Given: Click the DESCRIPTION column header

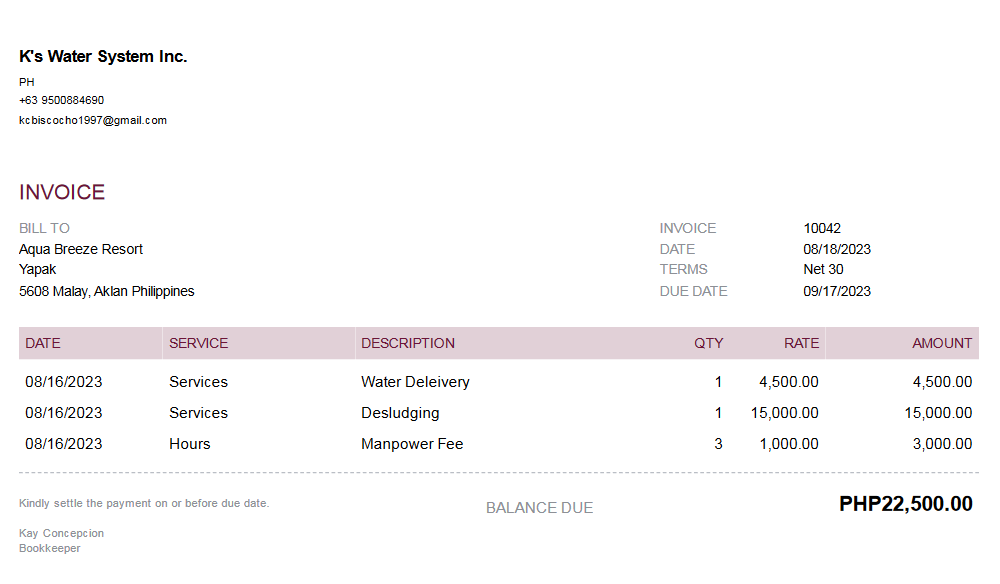Looking at the screenshot, I should 408,343.
